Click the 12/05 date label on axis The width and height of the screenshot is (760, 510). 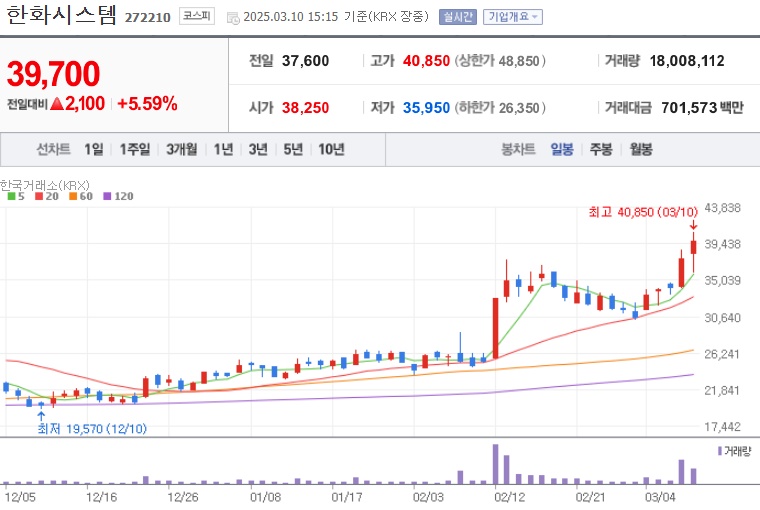click(x=20, y=497)
